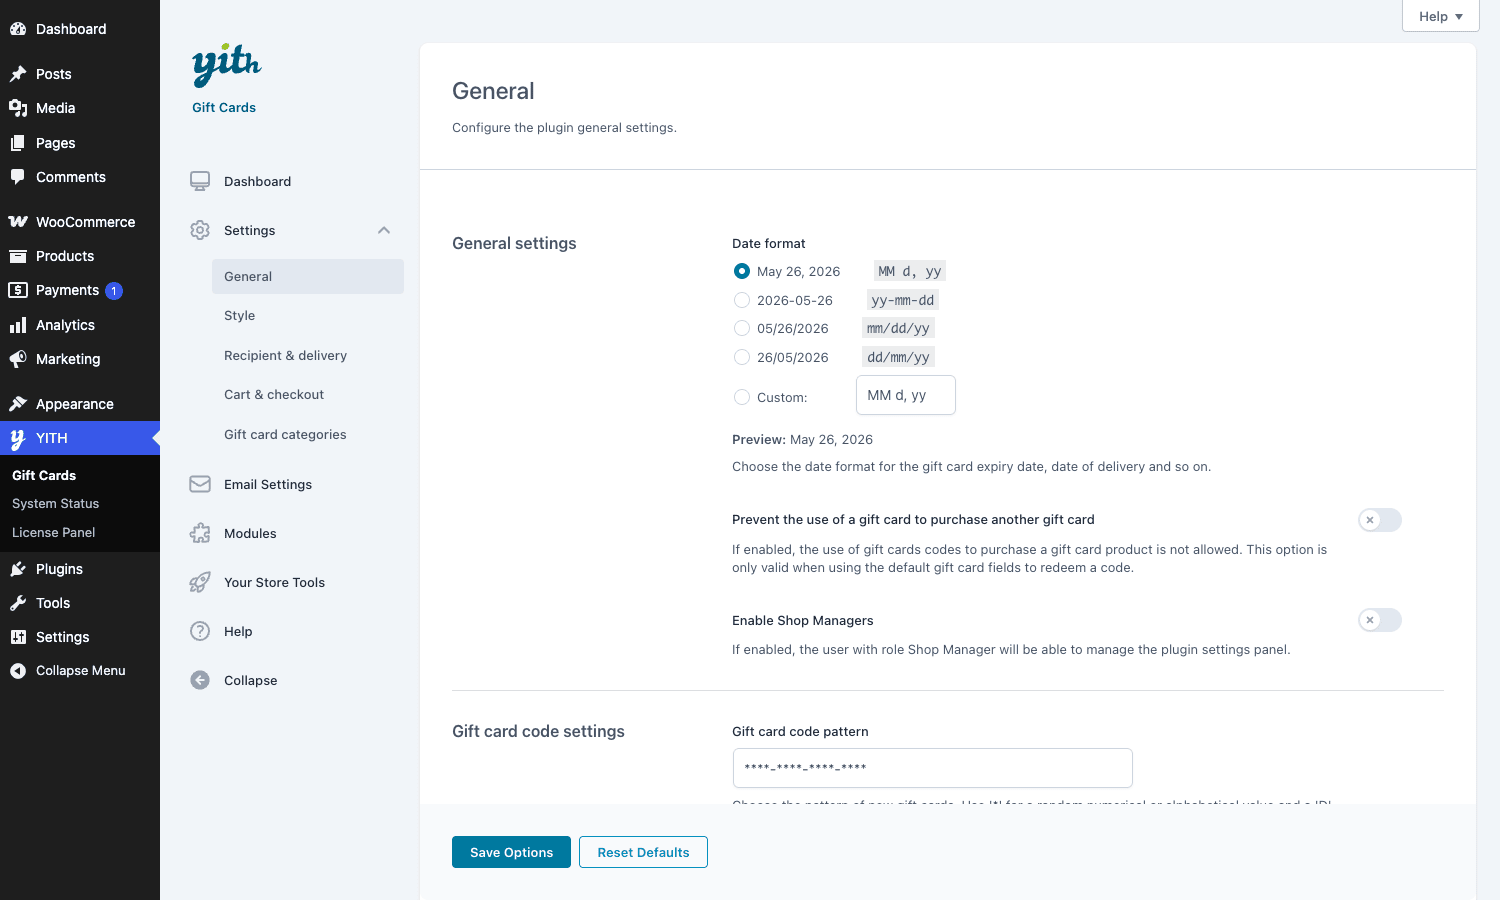
Task: Click the Media icon in the admin sidebar
Action: (x=18, y=108)
